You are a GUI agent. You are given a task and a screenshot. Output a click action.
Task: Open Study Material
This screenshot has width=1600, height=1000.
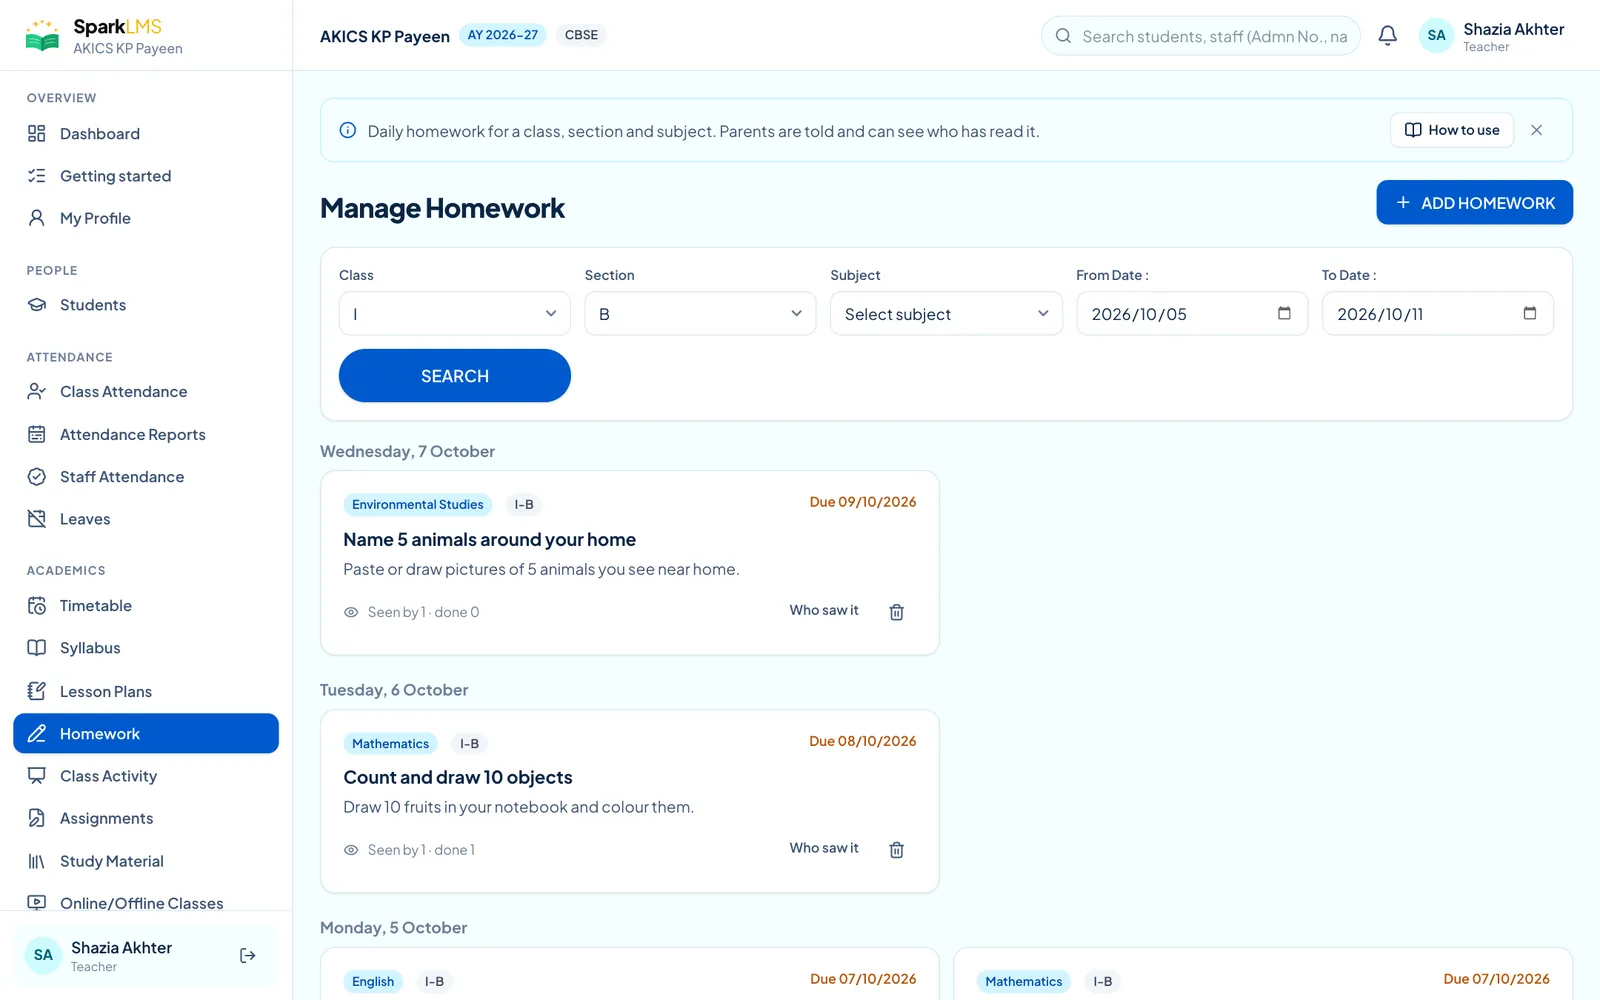coord(146,861)
